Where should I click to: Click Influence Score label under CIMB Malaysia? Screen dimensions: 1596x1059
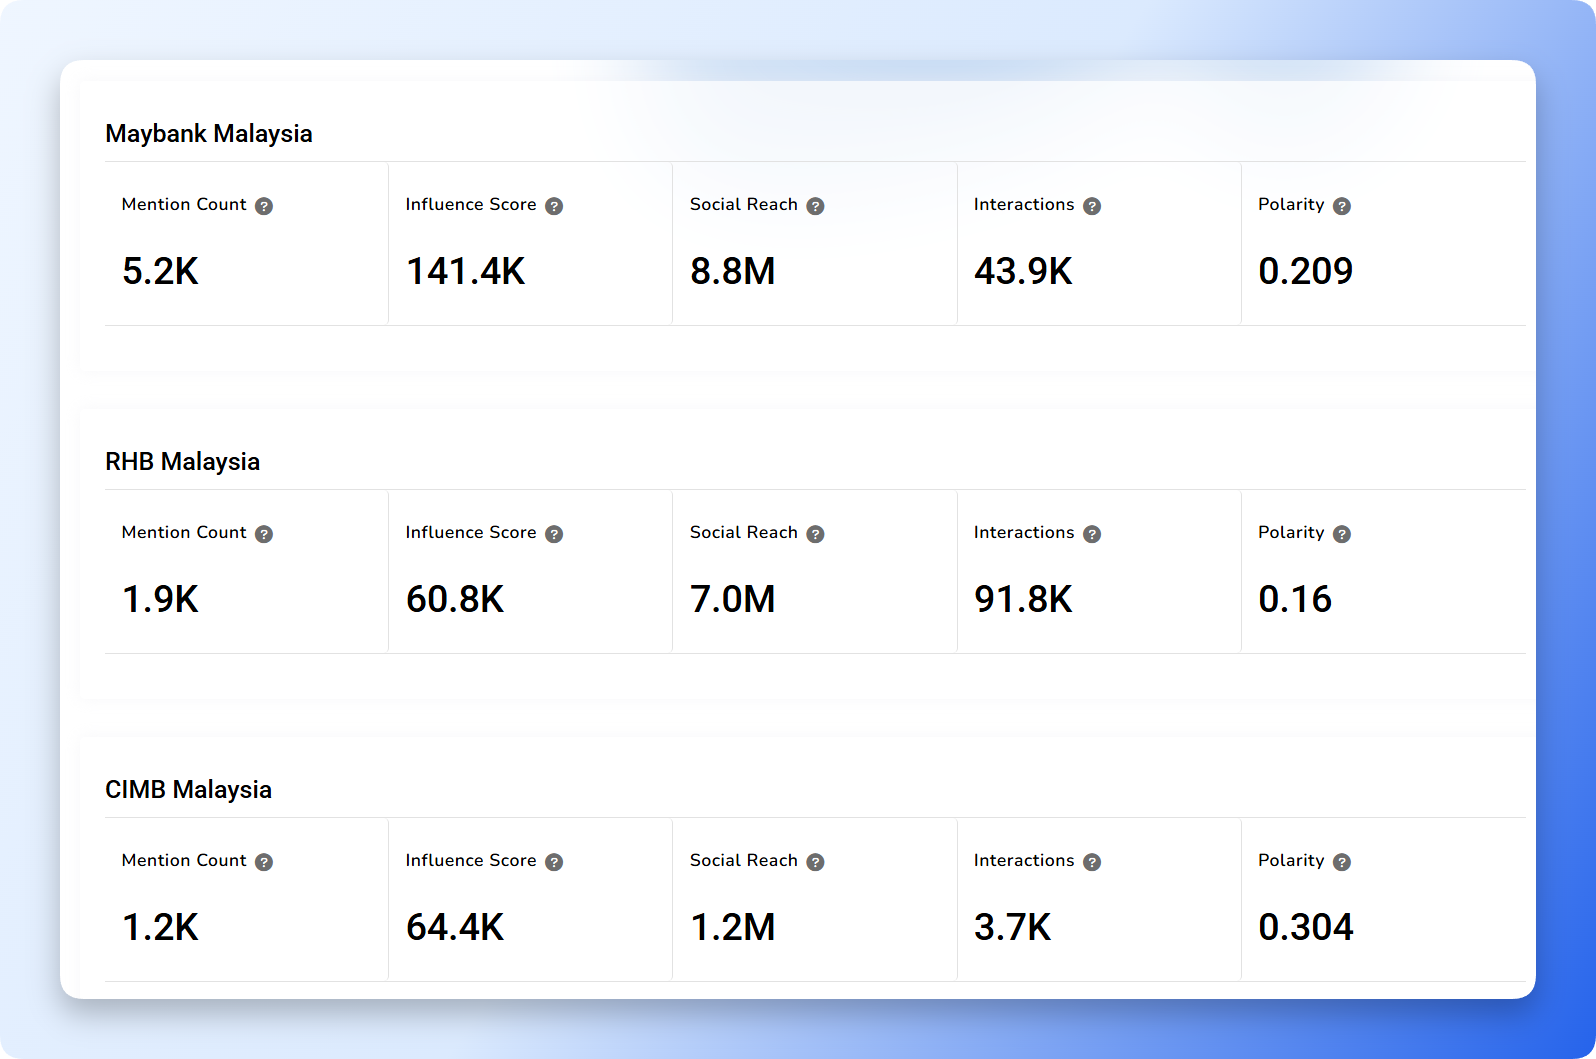point(471,860)
